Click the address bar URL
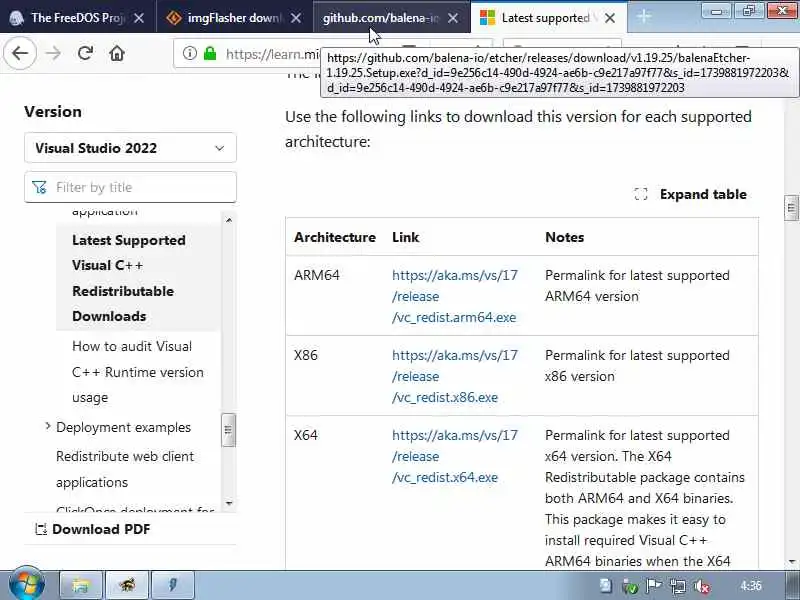The height and width of the screenshot is (600, 800). pos(272,54)
